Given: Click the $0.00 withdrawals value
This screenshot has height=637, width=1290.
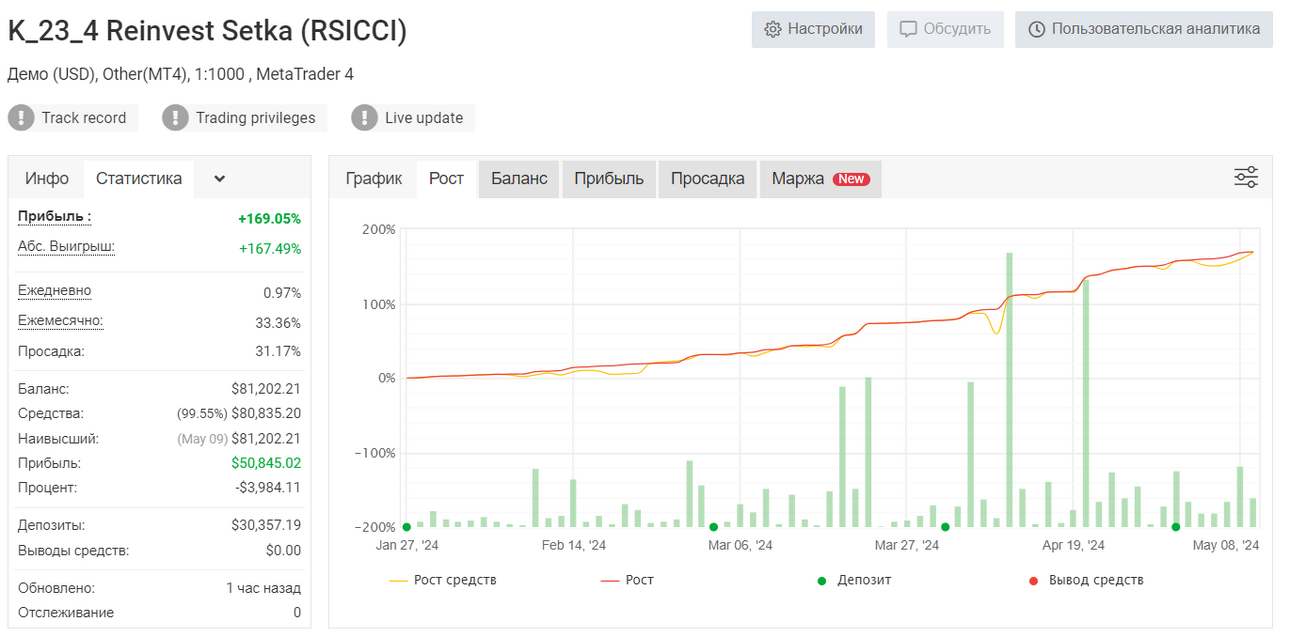Looking at the screenshot, I should 283,550.
